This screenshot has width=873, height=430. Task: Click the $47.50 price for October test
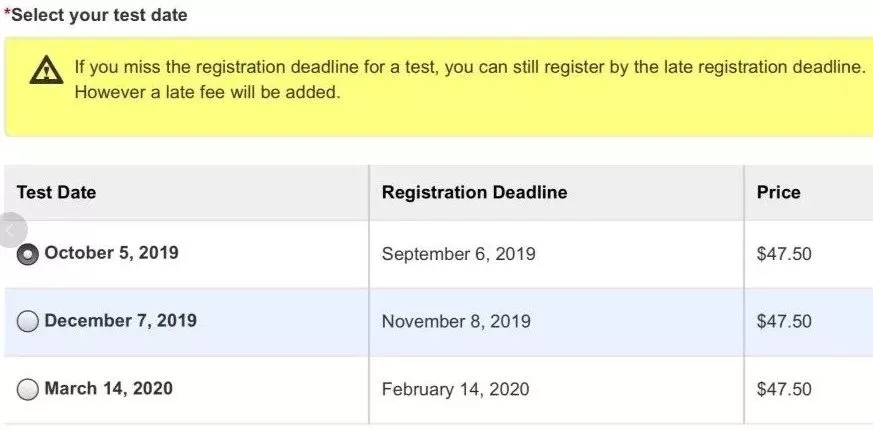click(x=784, y=254)
